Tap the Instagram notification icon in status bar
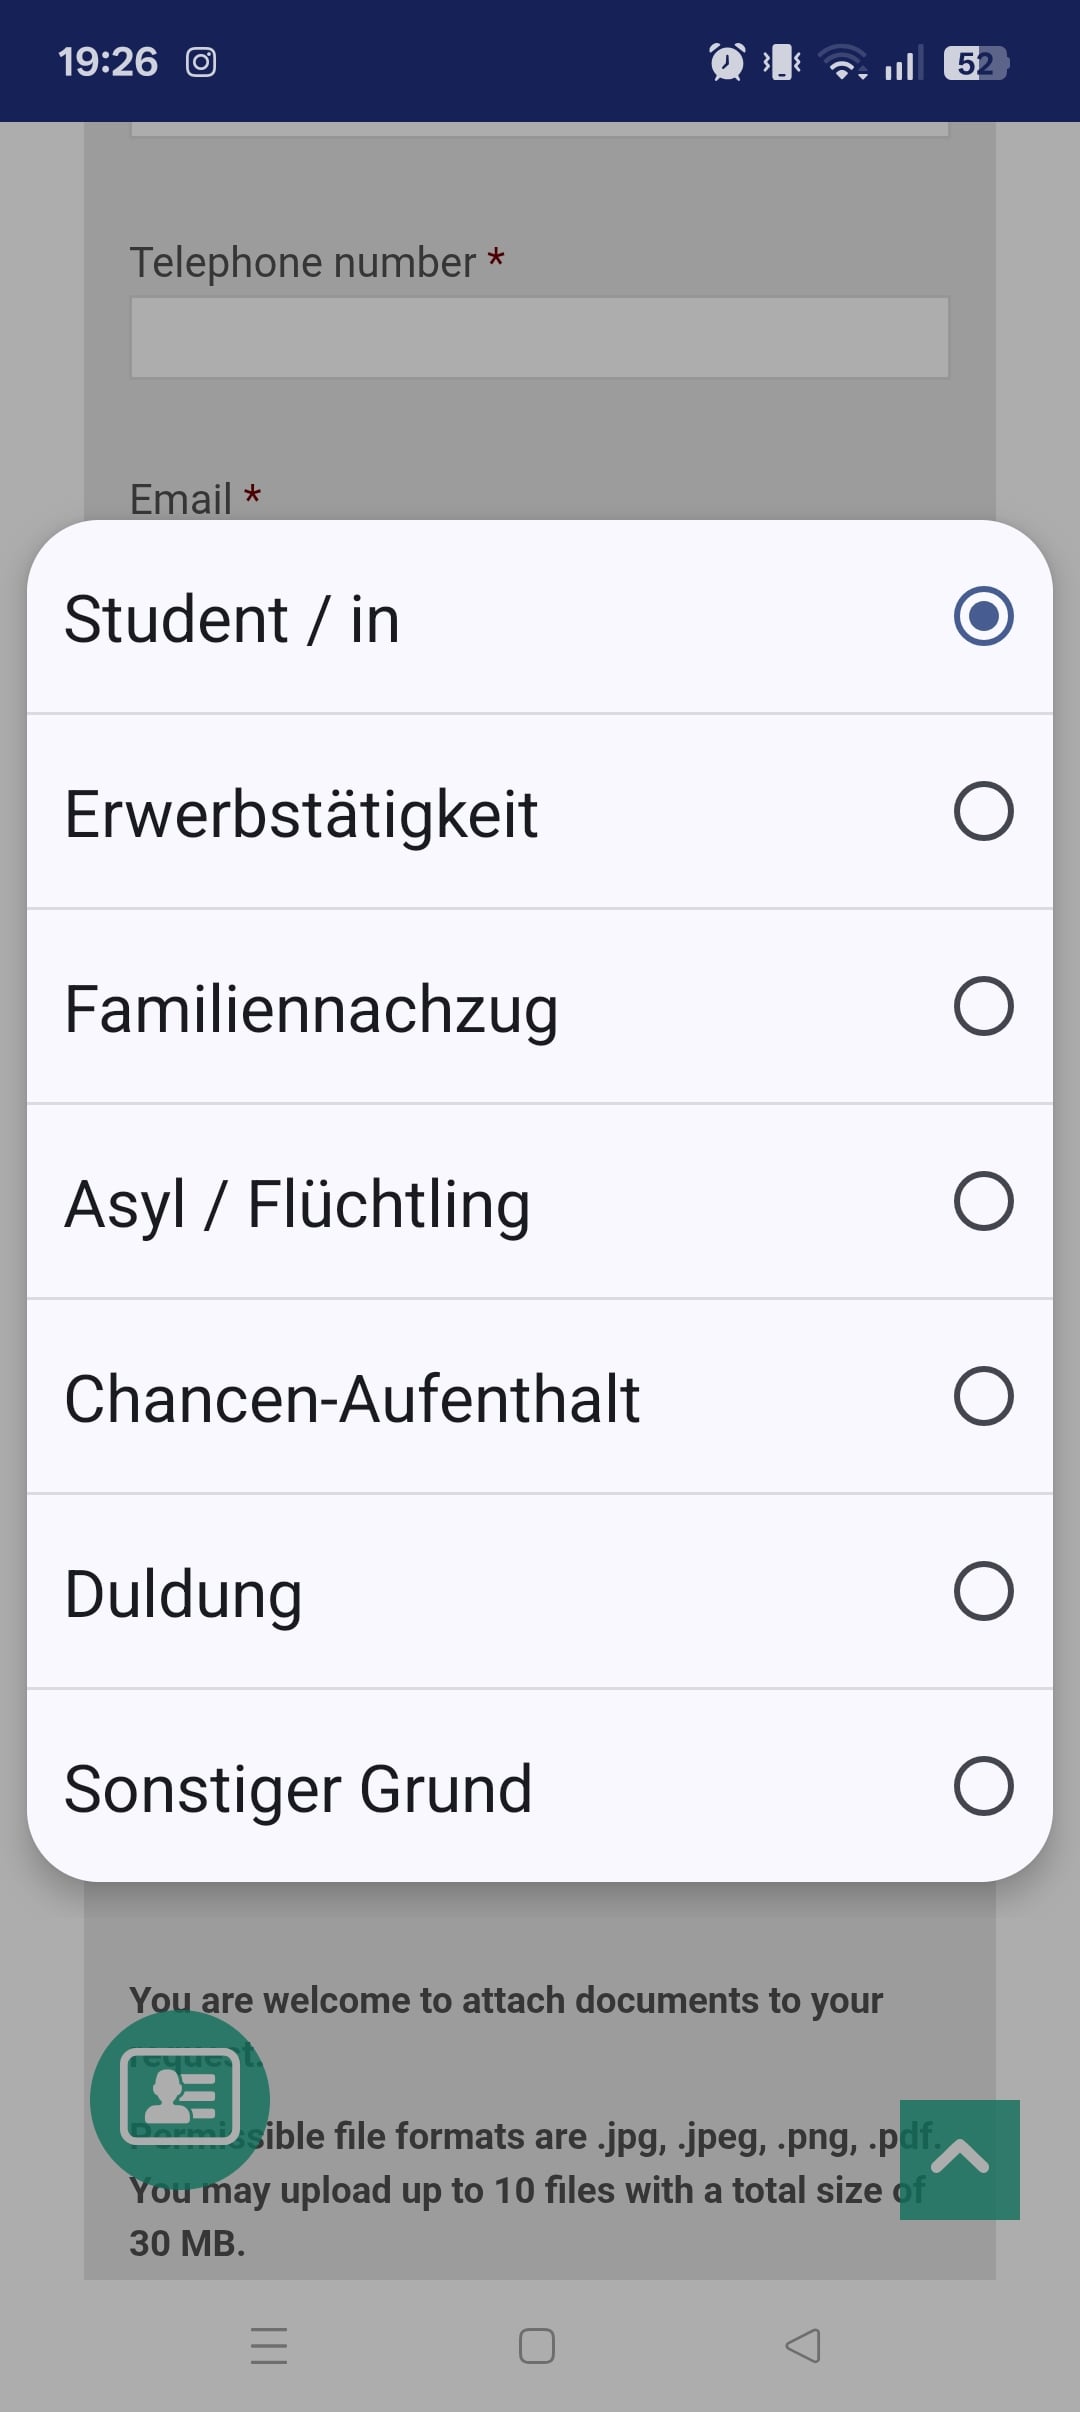 pos(201,62)
